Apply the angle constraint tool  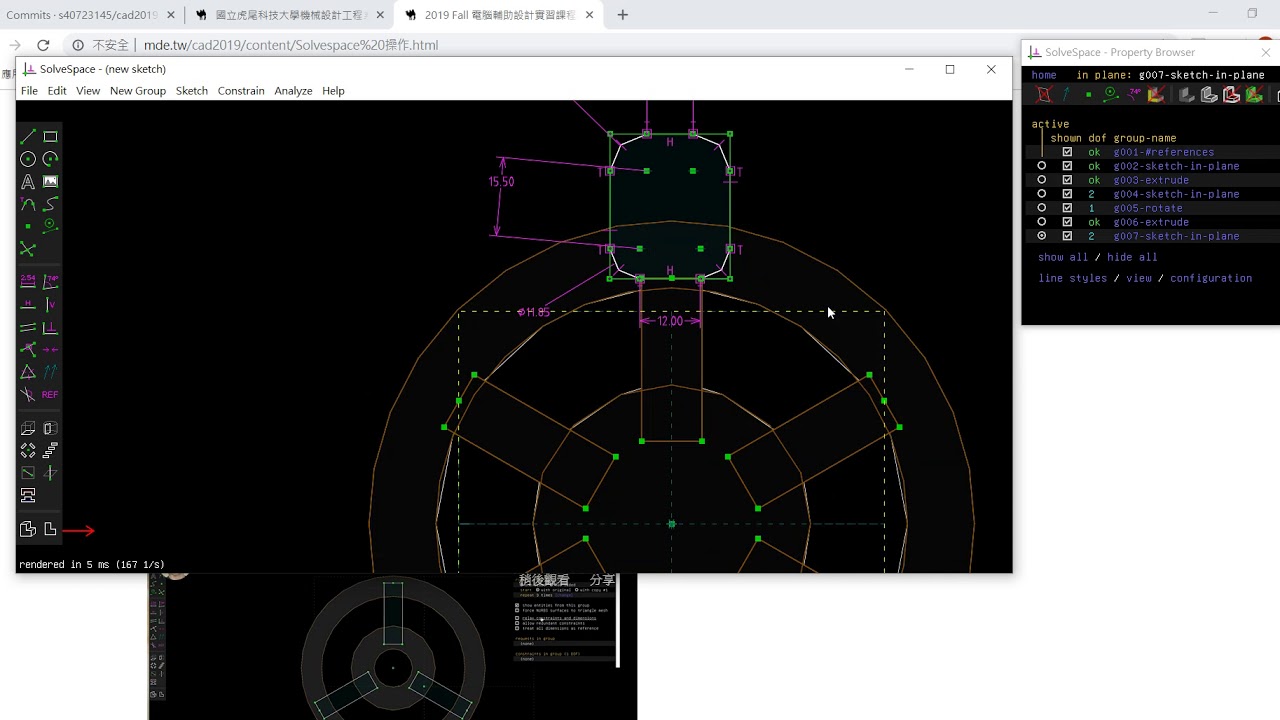pyautogui.click(x=50, y=282)
